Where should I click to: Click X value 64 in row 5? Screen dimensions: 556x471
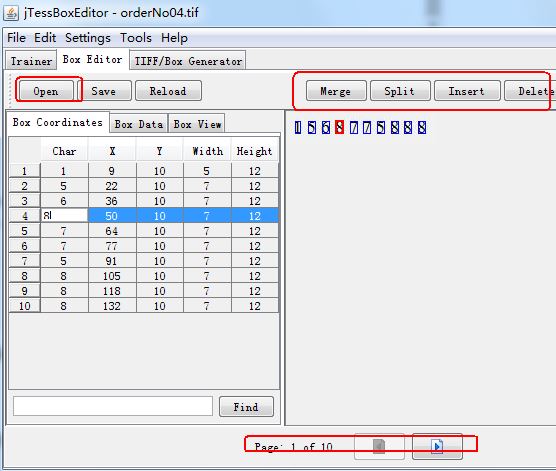pyautogui.click(x=112, y=231)
